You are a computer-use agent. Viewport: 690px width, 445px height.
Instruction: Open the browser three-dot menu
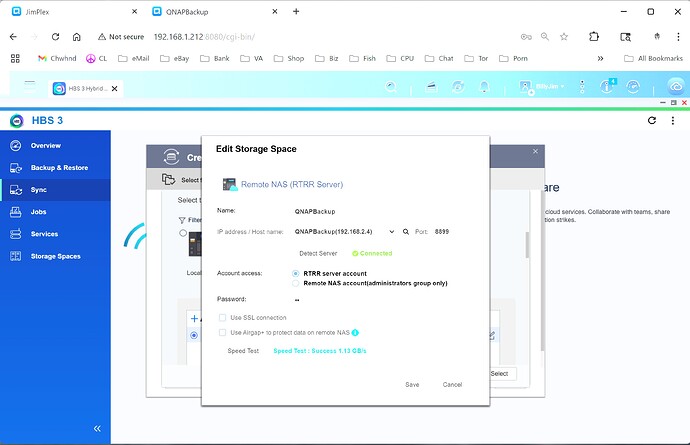pyautogui.click(x=678, y=37)
